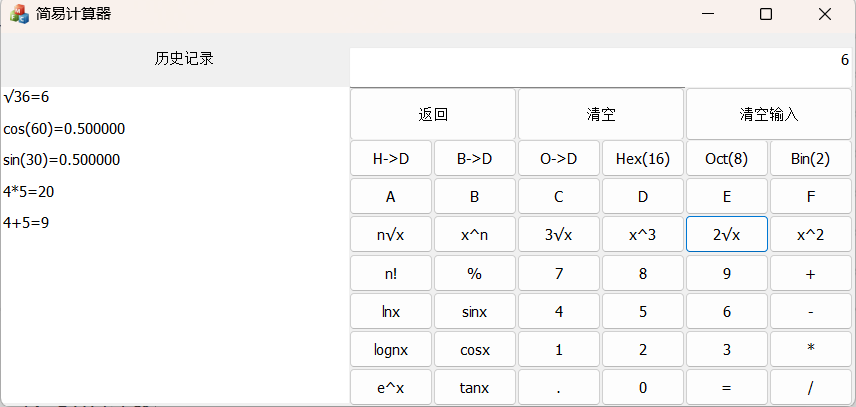
Task: Choose the Bin(2) base button
Action: pos(810,158)
